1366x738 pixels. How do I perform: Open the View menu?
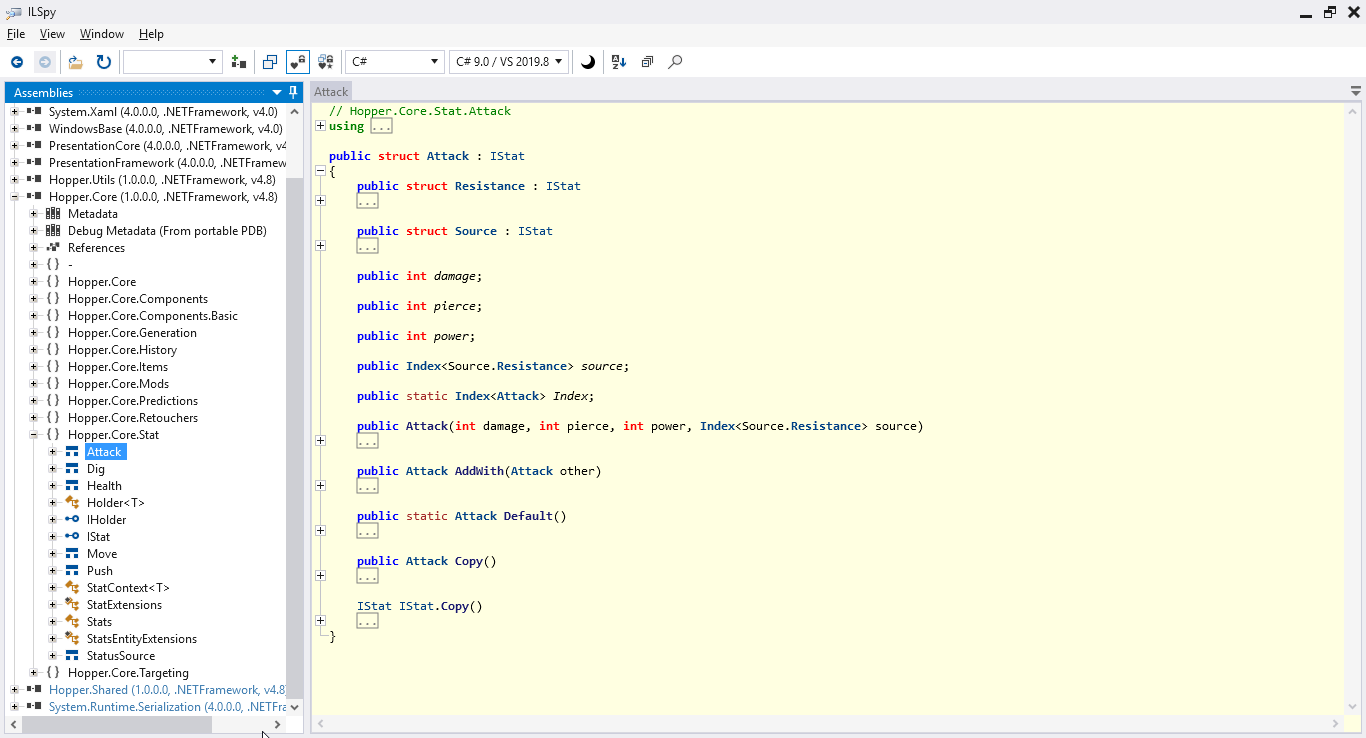(x=52, y=34)
